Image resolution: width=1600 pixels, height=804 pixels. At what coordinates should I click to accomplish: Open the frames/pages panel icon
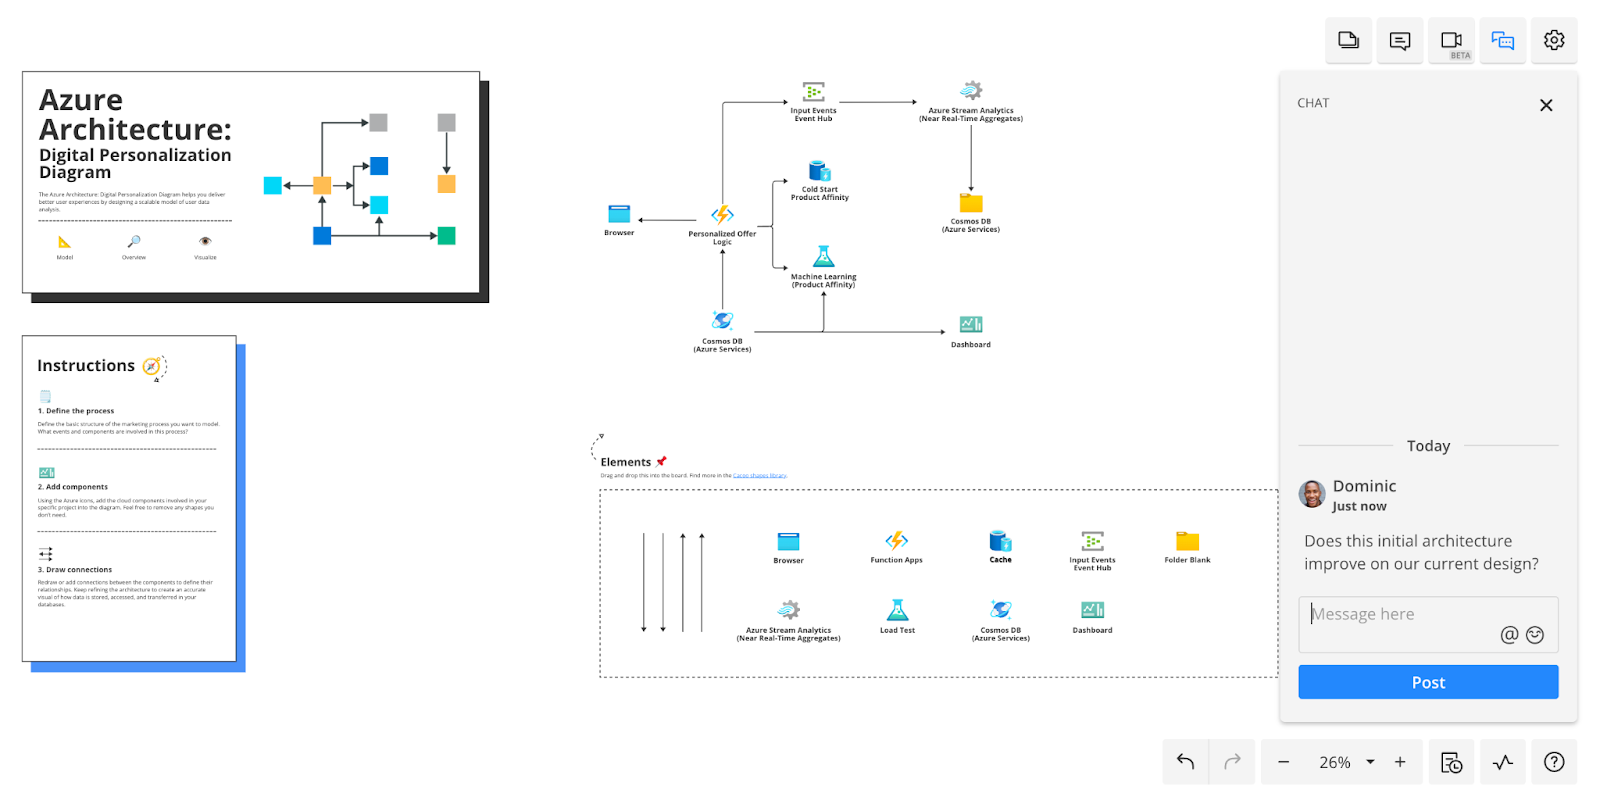coord(1348,41)
